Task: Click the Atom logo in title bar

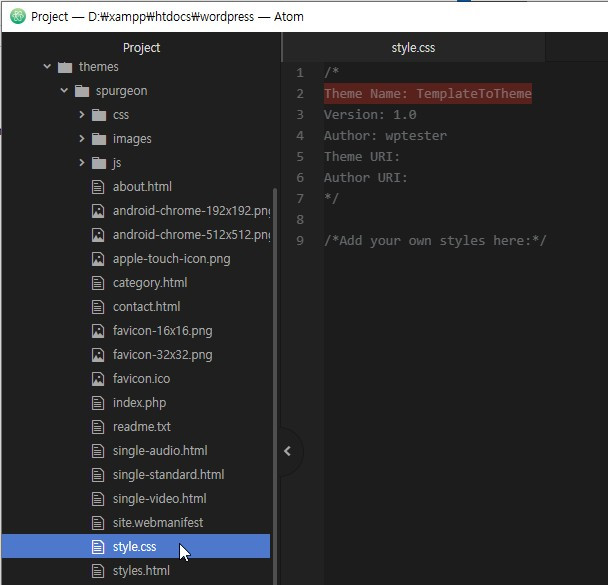Action: [18, 17]
